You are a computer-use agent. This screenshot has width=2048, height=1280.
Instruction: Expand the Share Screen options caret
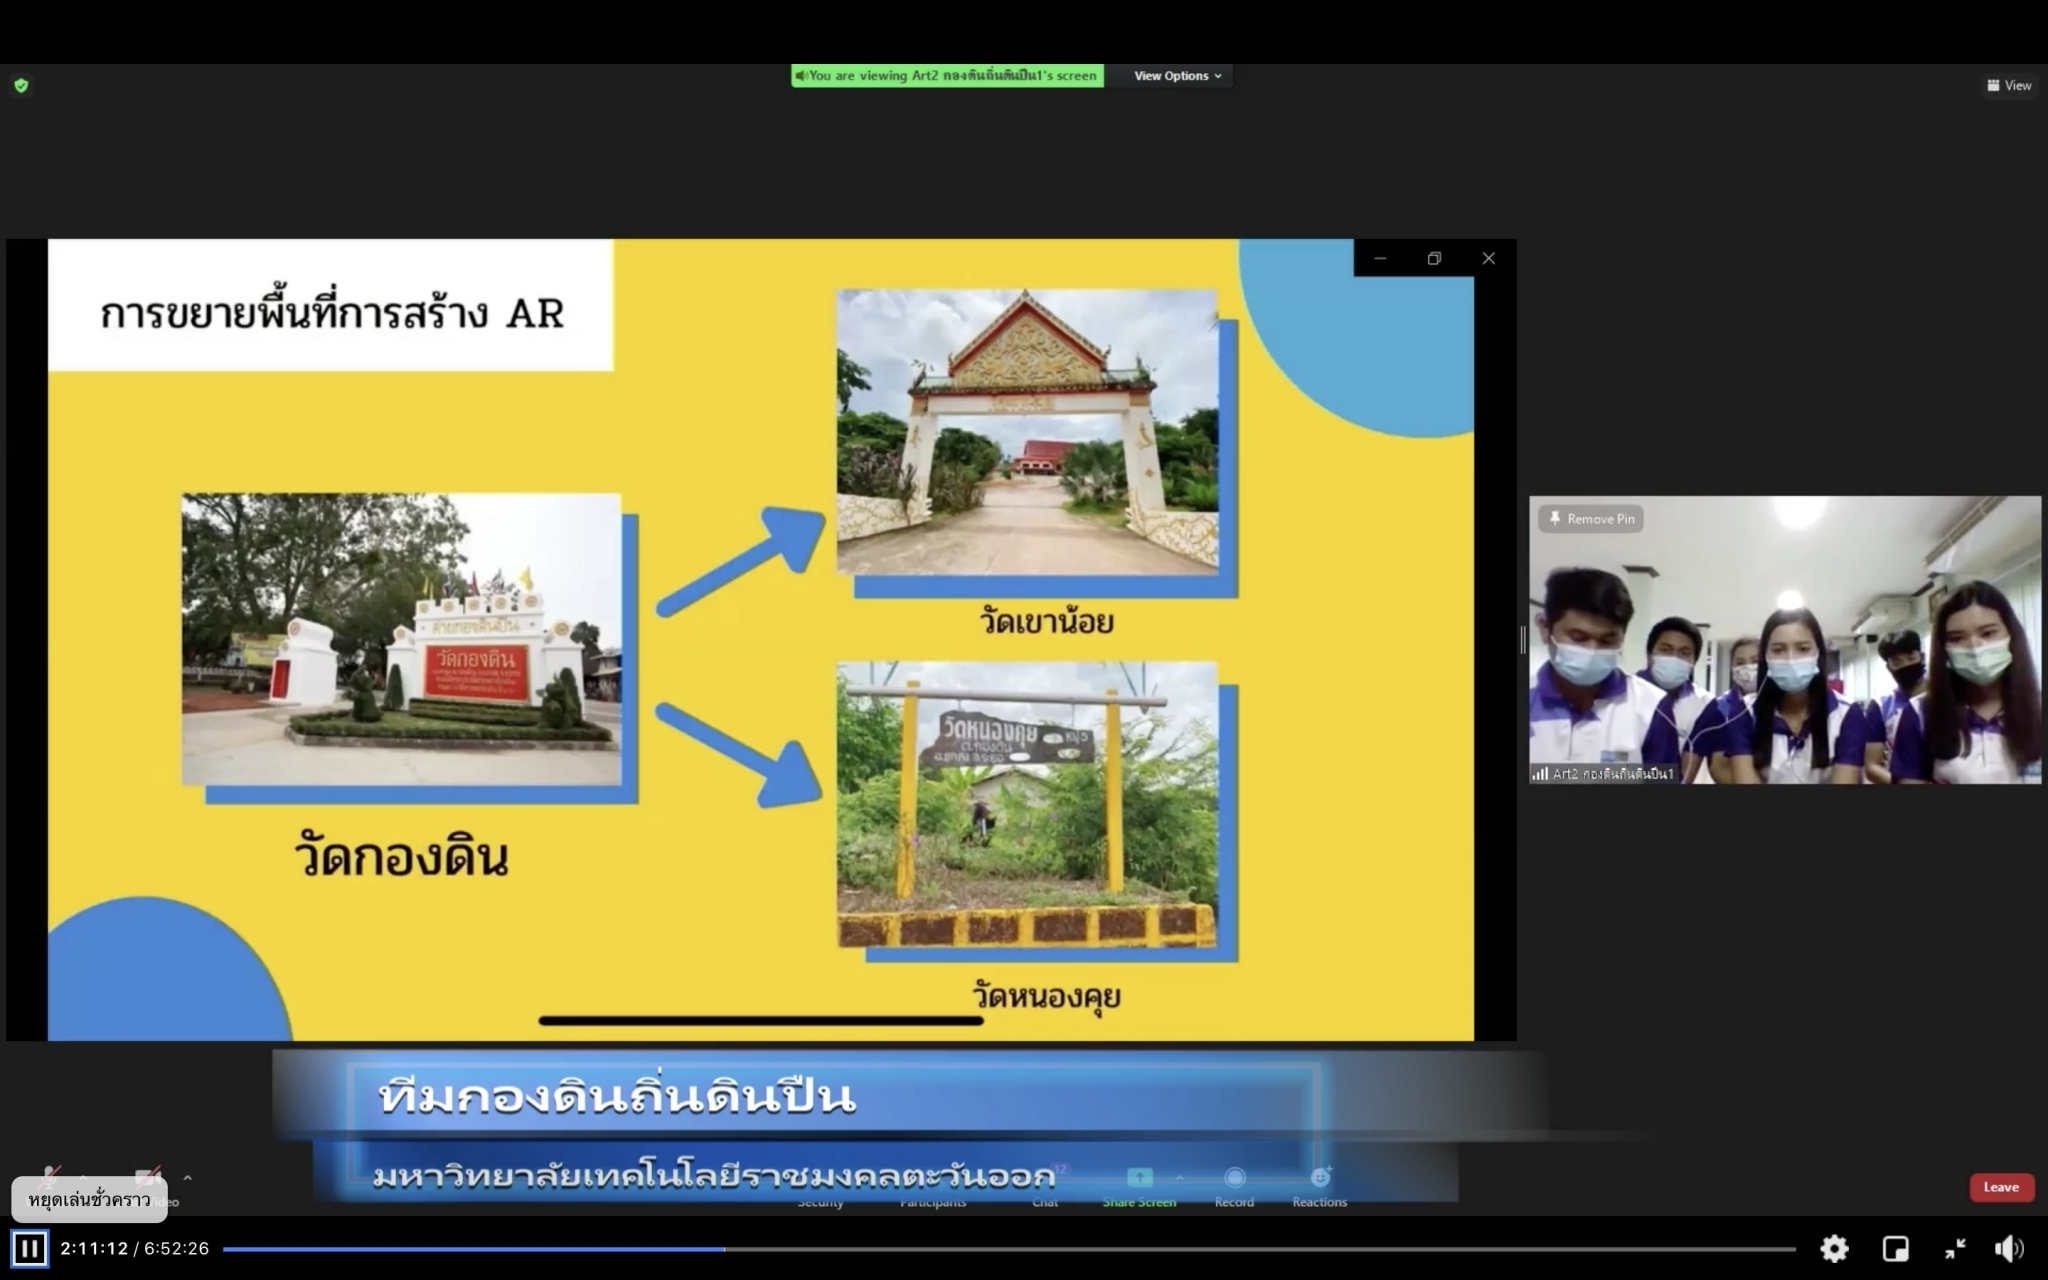(1180, 1178)
